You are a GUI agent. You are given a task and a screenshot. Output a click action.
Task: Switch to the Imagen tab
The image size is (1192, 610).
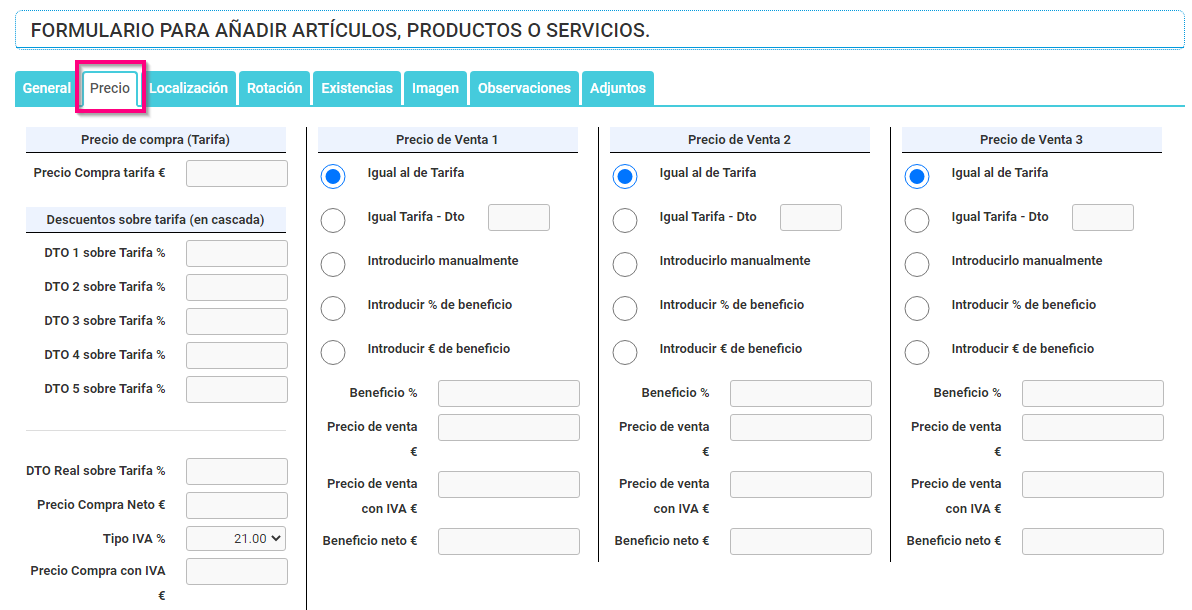436,88
